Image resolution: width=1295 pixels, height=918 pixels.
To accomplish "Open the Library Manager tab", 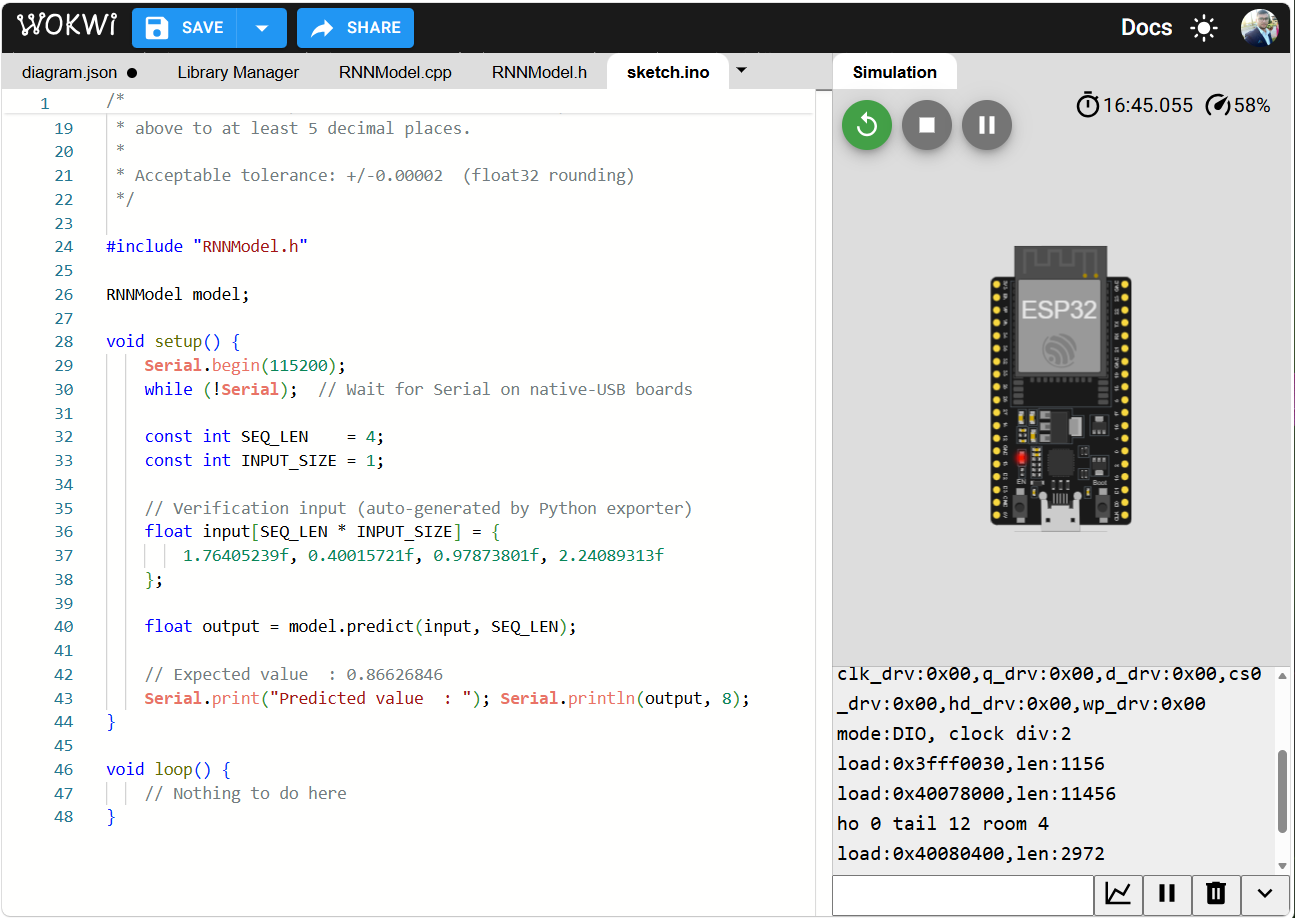I will coord(238,72).
